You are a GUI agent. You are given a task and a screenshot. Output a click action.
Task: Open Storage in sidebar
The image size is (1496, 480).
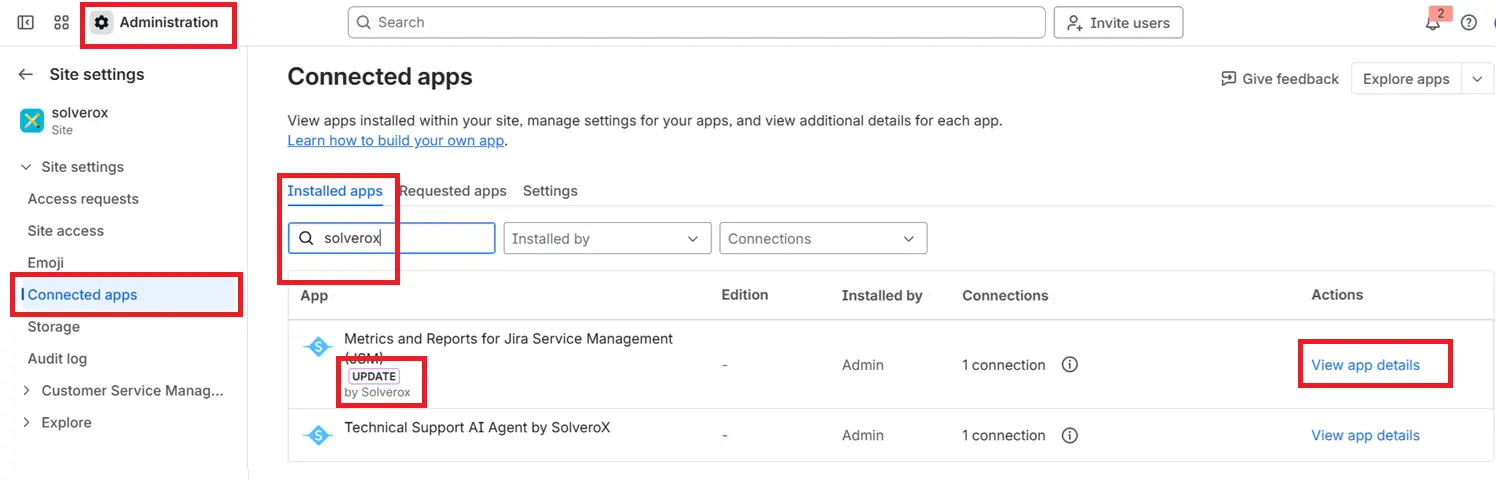54,327
